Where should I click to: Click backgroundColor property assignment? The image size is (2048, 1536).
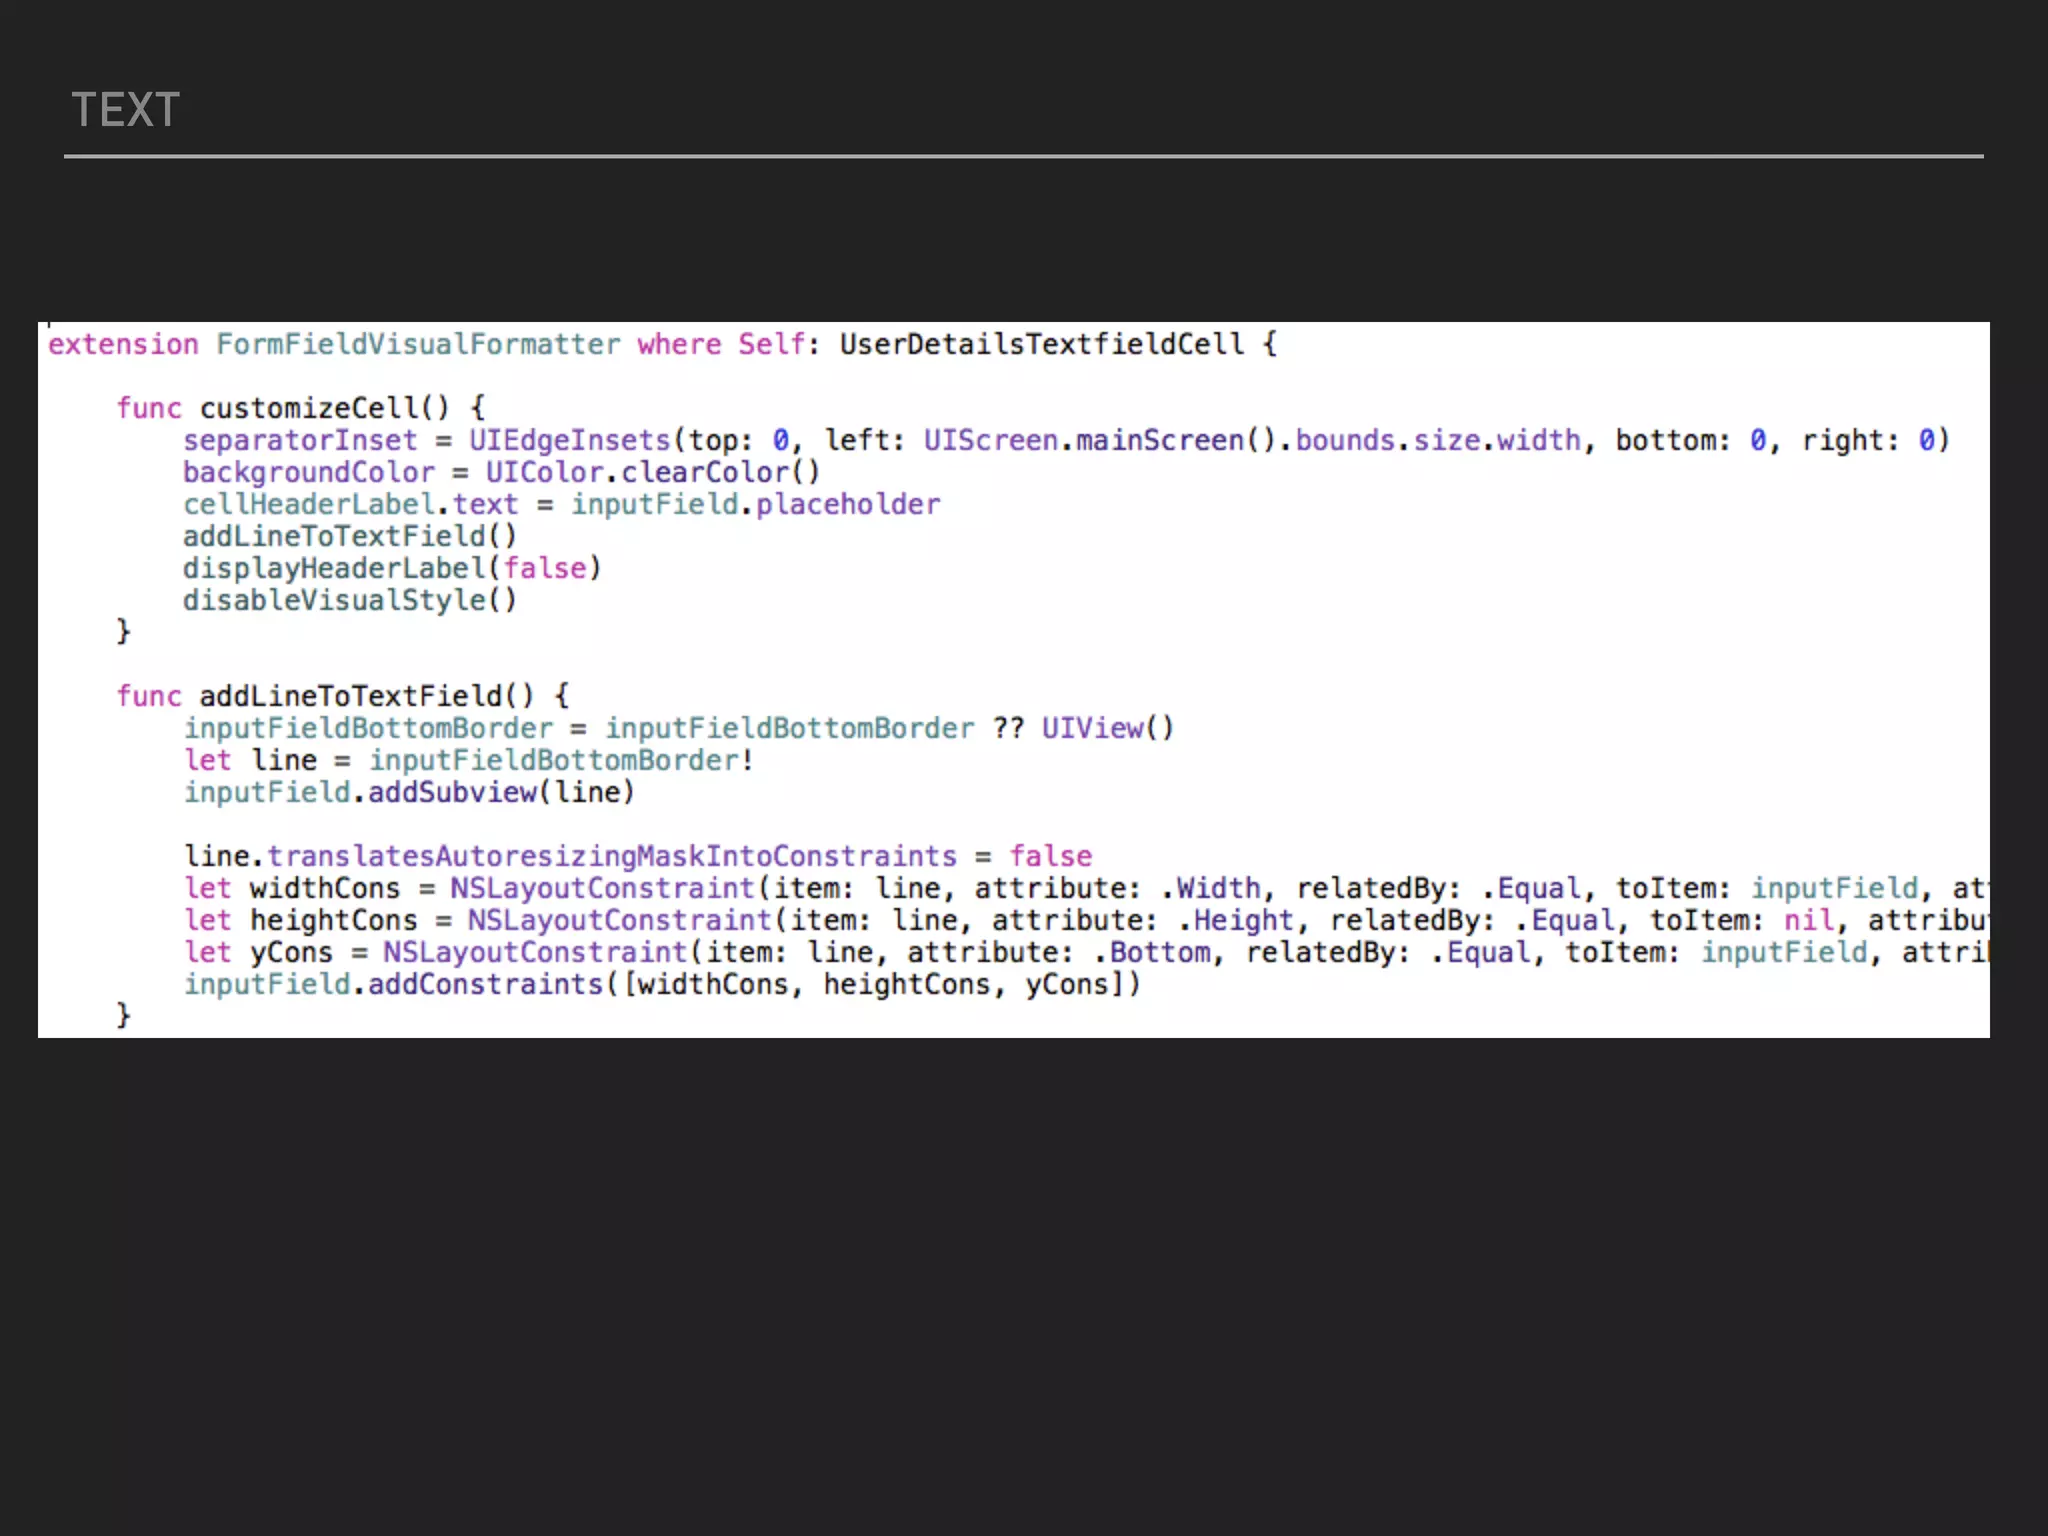[x=308, y=472]
